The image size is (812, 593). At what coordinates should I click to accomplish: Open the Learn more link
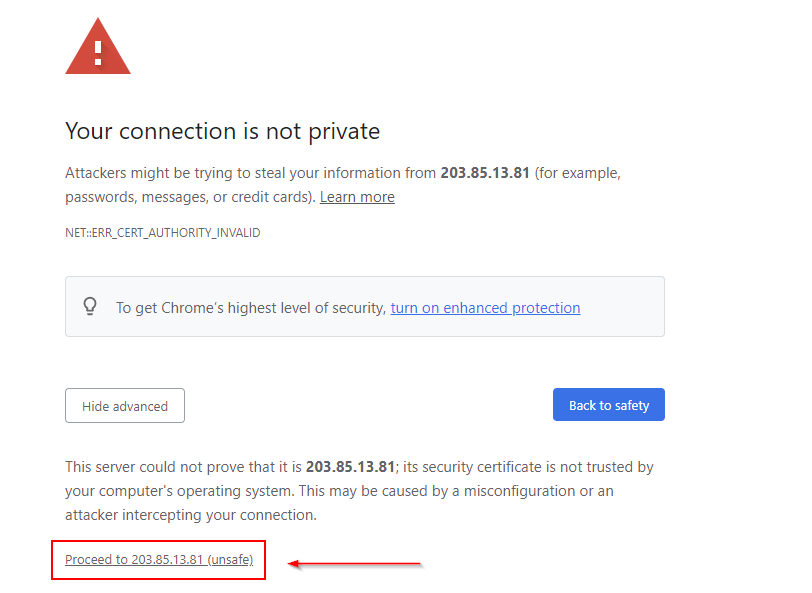[357, 197]
